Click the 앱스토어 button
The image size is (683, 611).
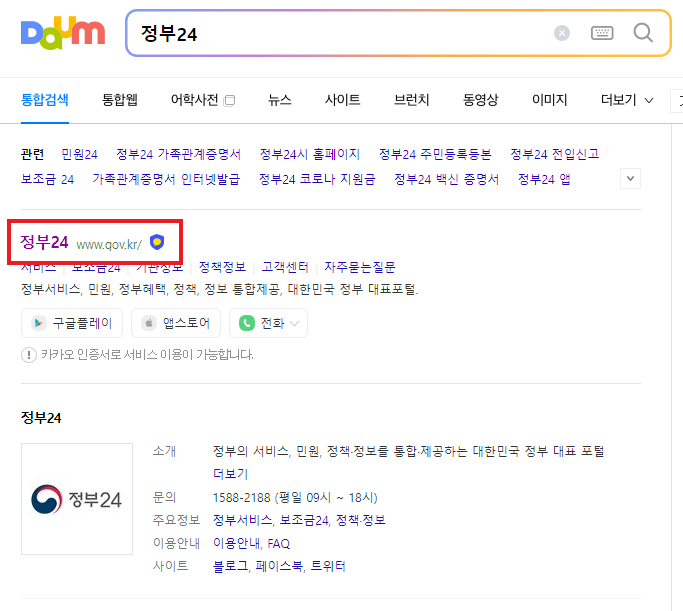pos(176,323)
